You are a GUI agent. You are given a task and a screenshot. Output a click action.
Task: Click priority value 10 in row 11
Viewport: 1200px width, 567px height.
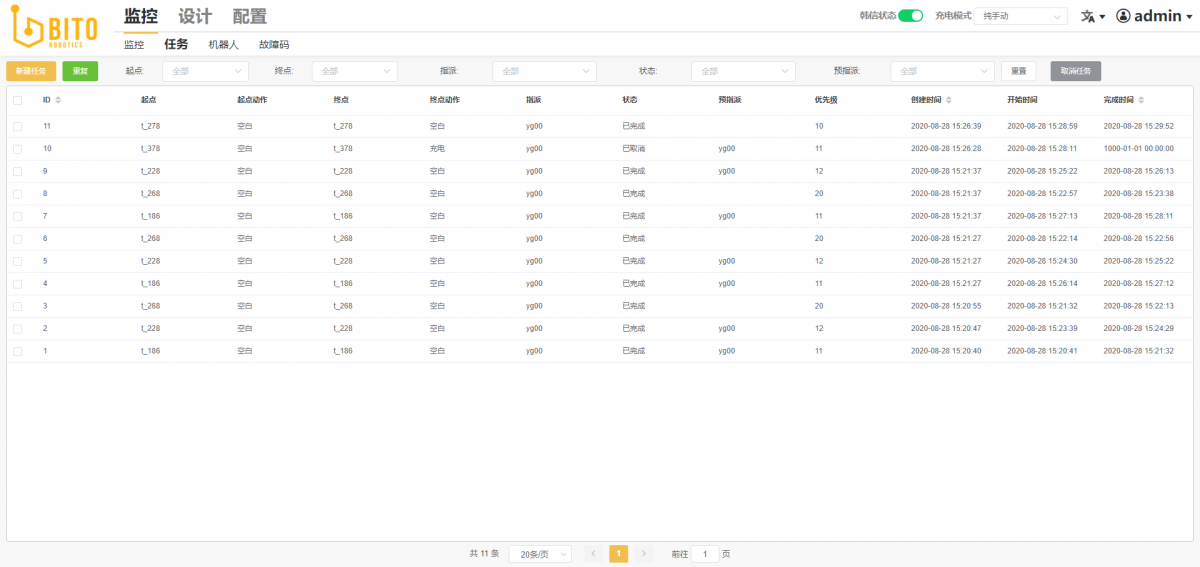(819, 126)
